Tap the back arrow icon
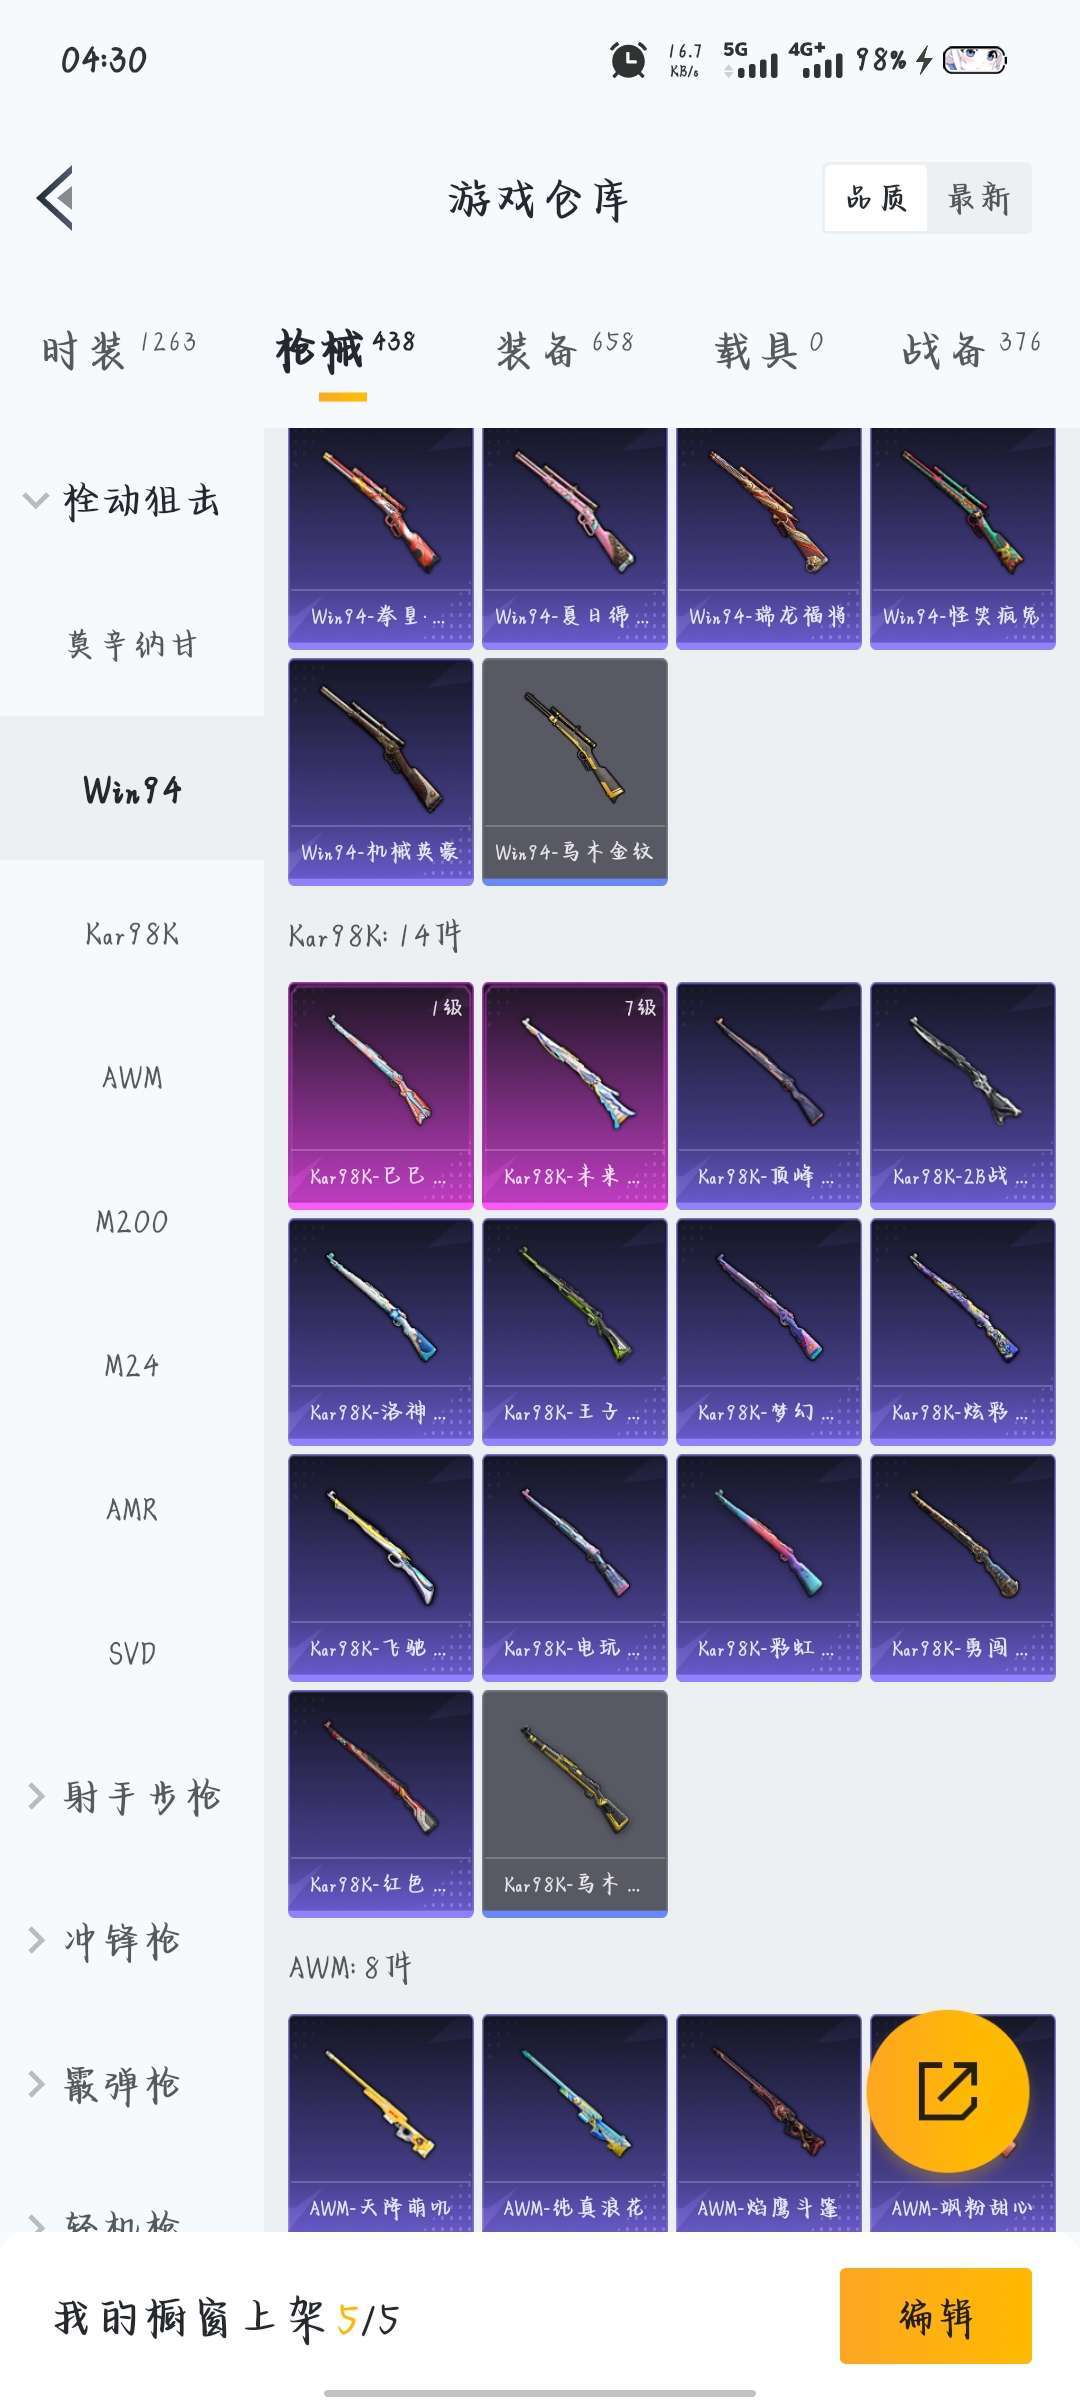1080x2400 pixels. tap(56, 198)
